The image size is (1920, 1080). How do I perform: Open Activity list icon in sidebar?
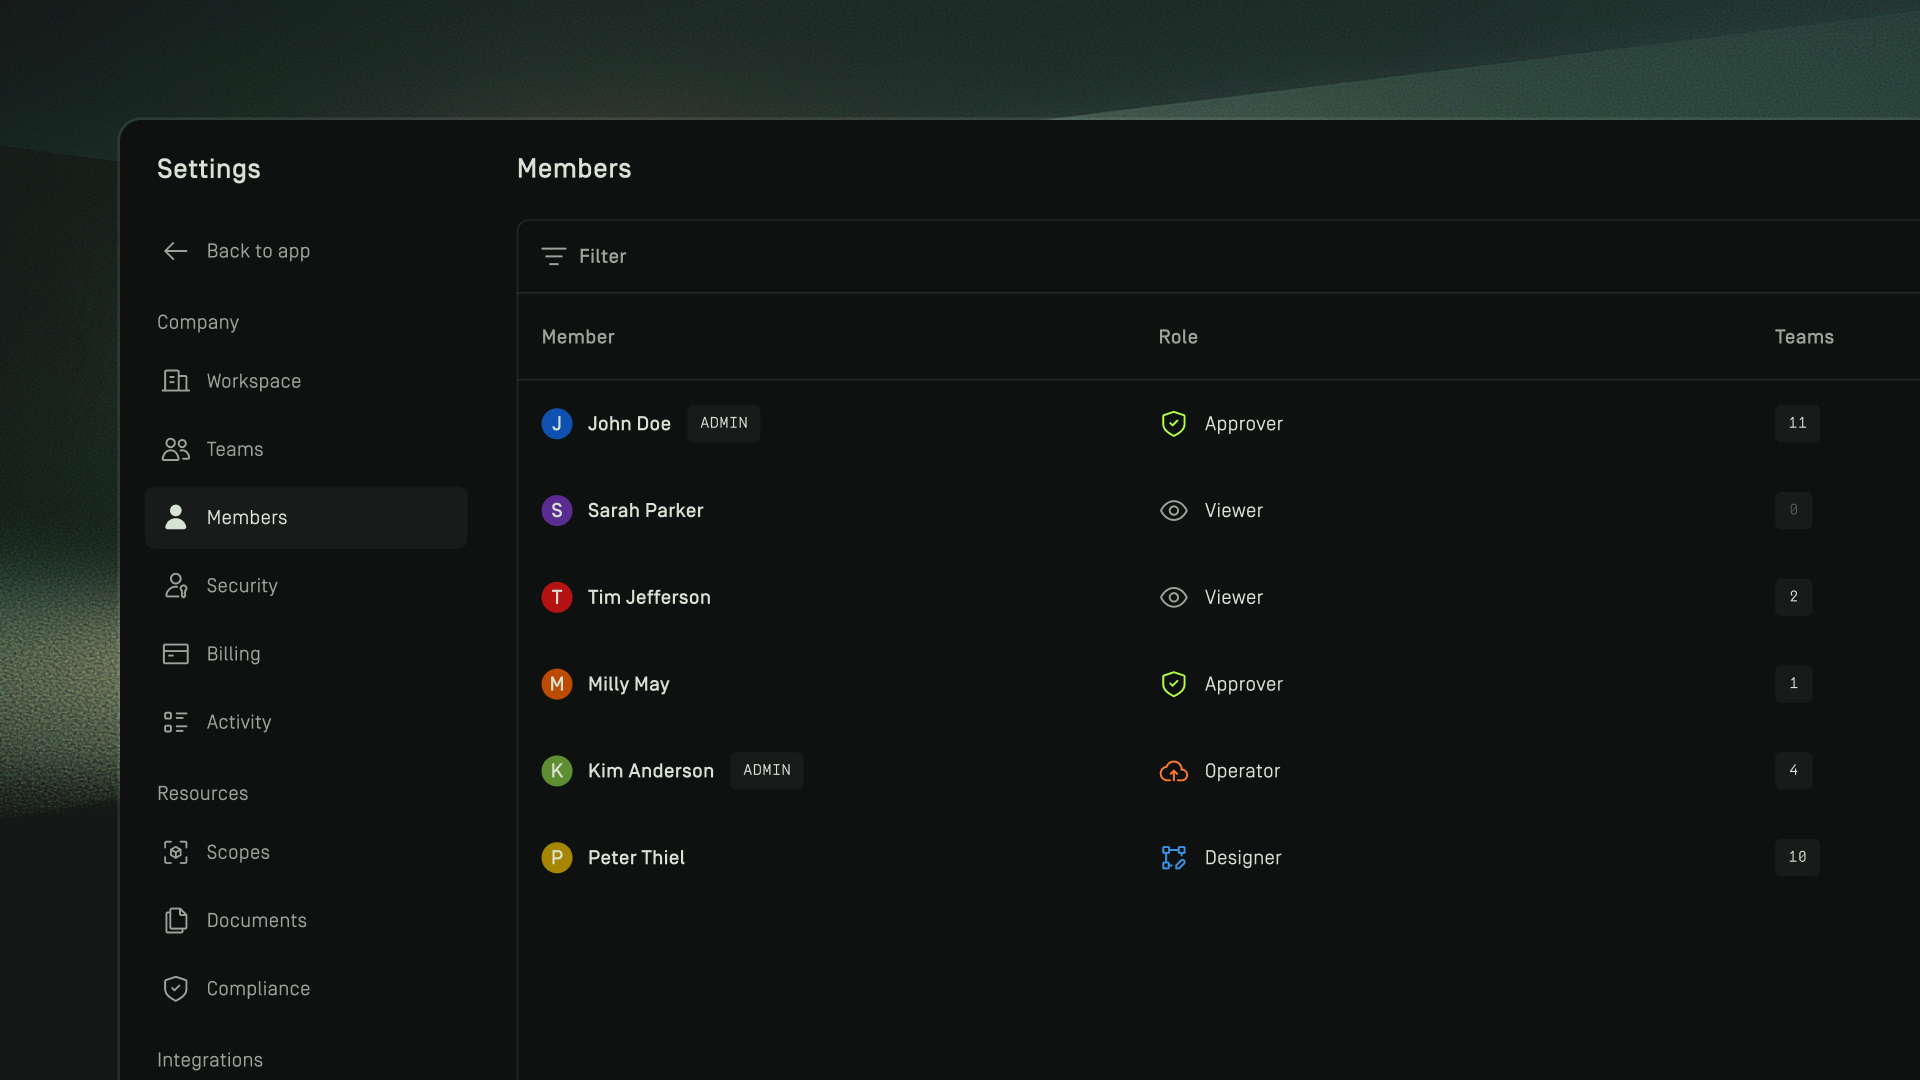(x=176, y=722)
